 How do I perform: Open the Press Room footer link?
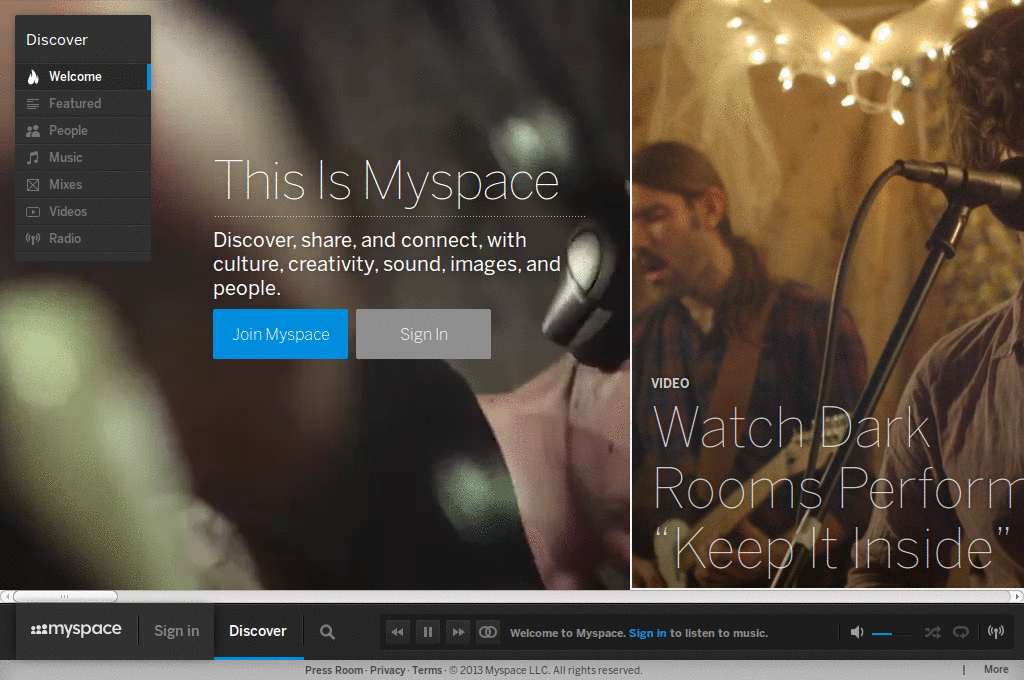pos(334,670)
